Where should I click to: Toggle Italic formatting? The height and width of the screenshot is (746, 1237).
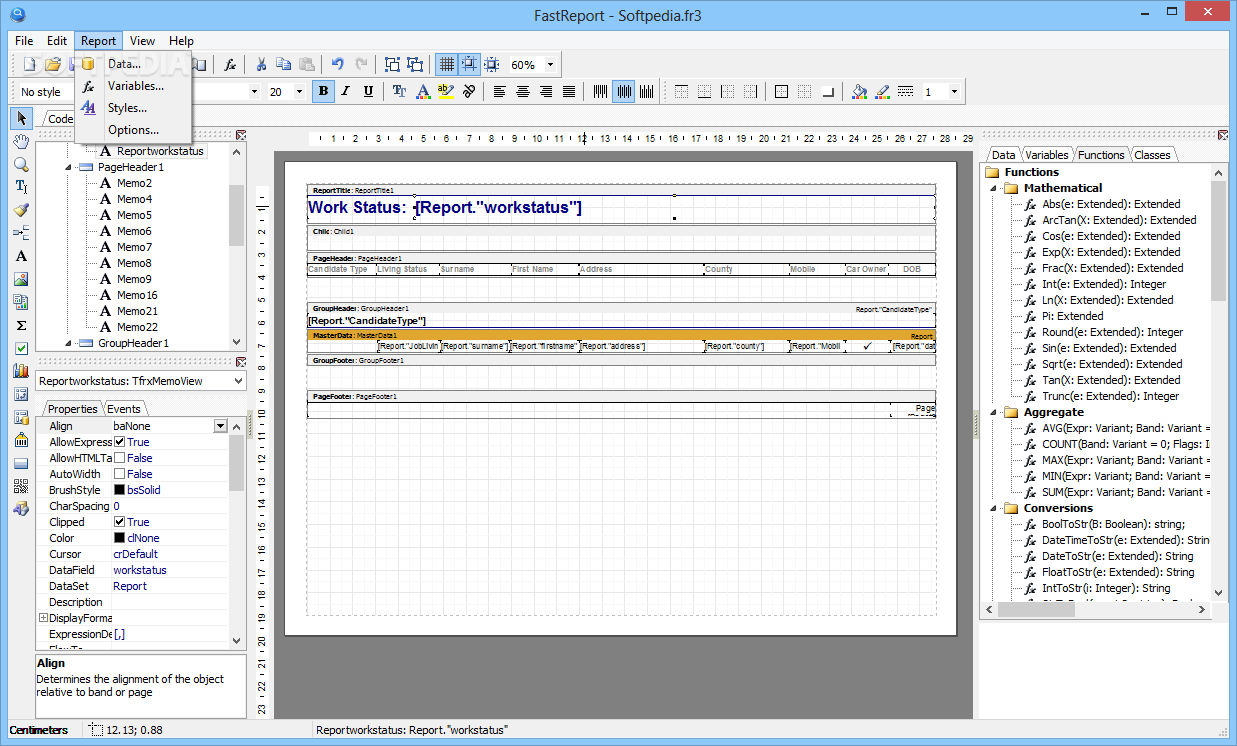(346, 92)
